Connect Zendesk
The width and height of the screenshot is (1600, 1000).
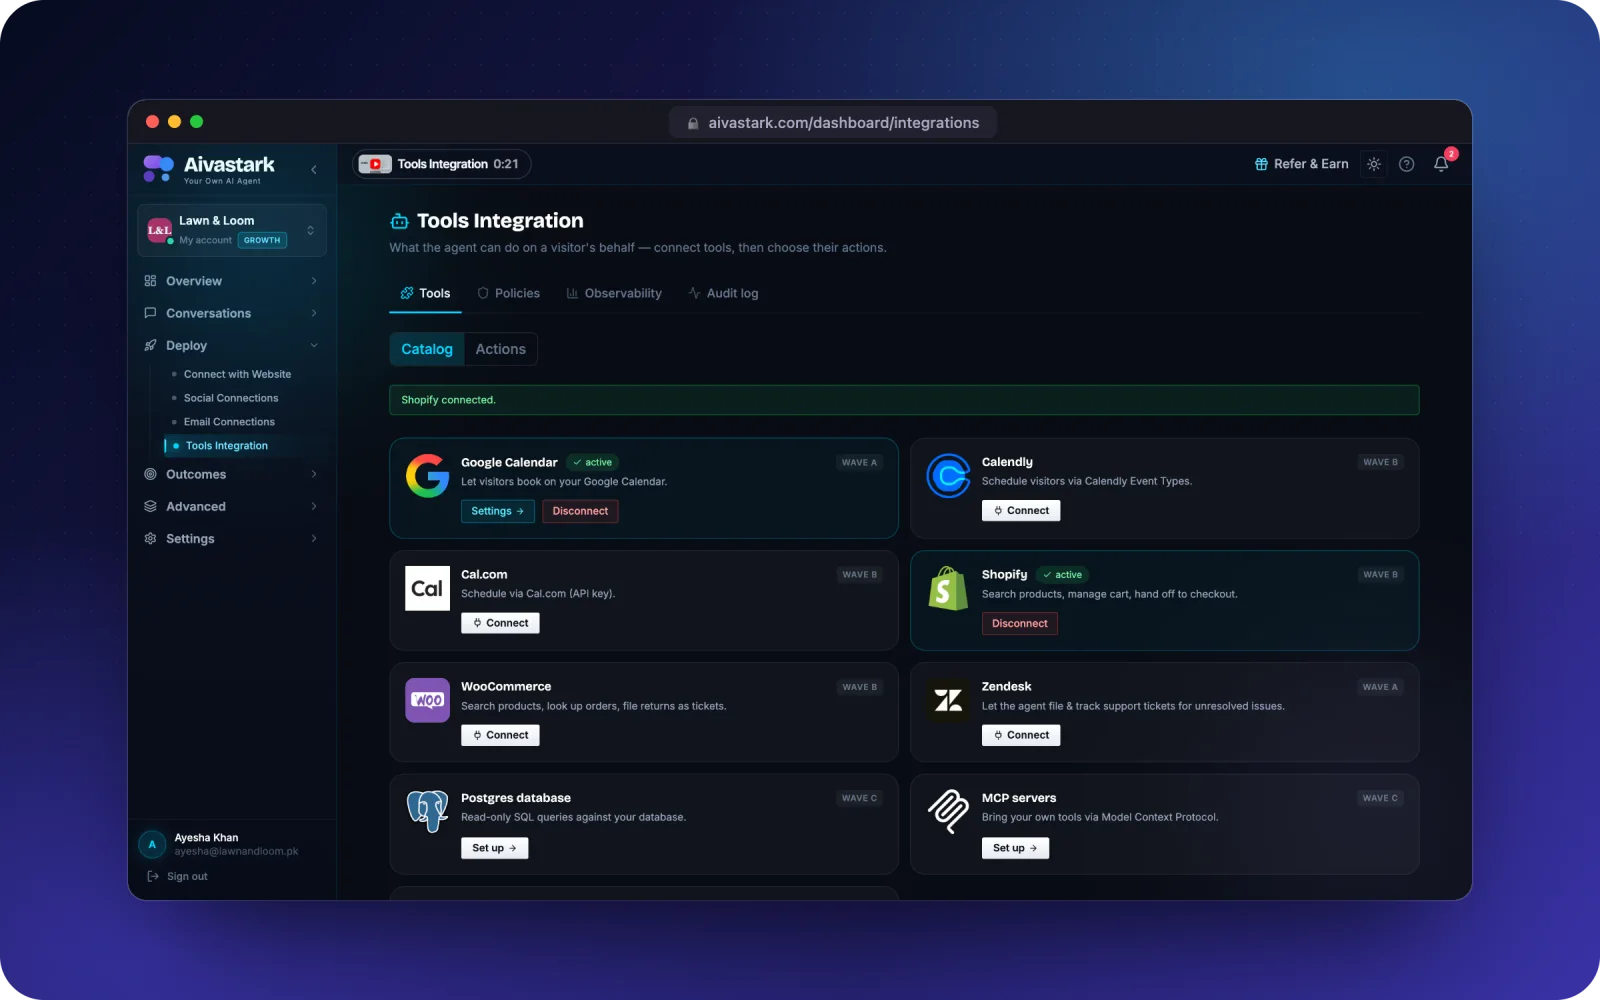tap(1021, 735)
